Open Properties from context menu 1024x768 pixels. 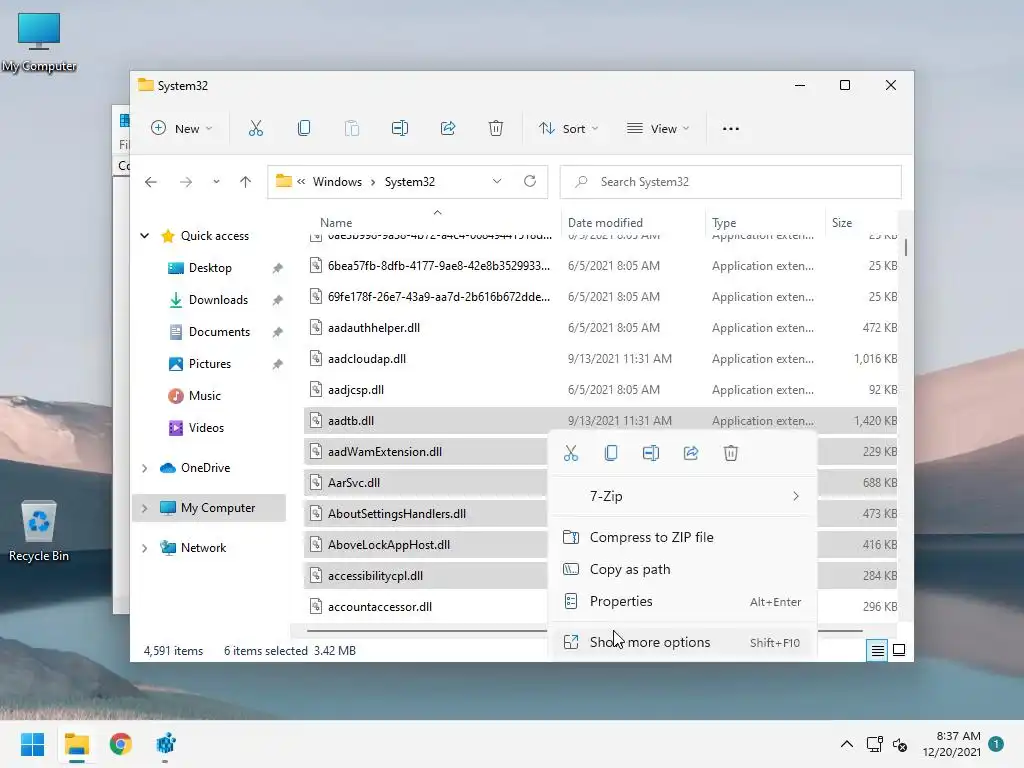[x=682, y=601]
